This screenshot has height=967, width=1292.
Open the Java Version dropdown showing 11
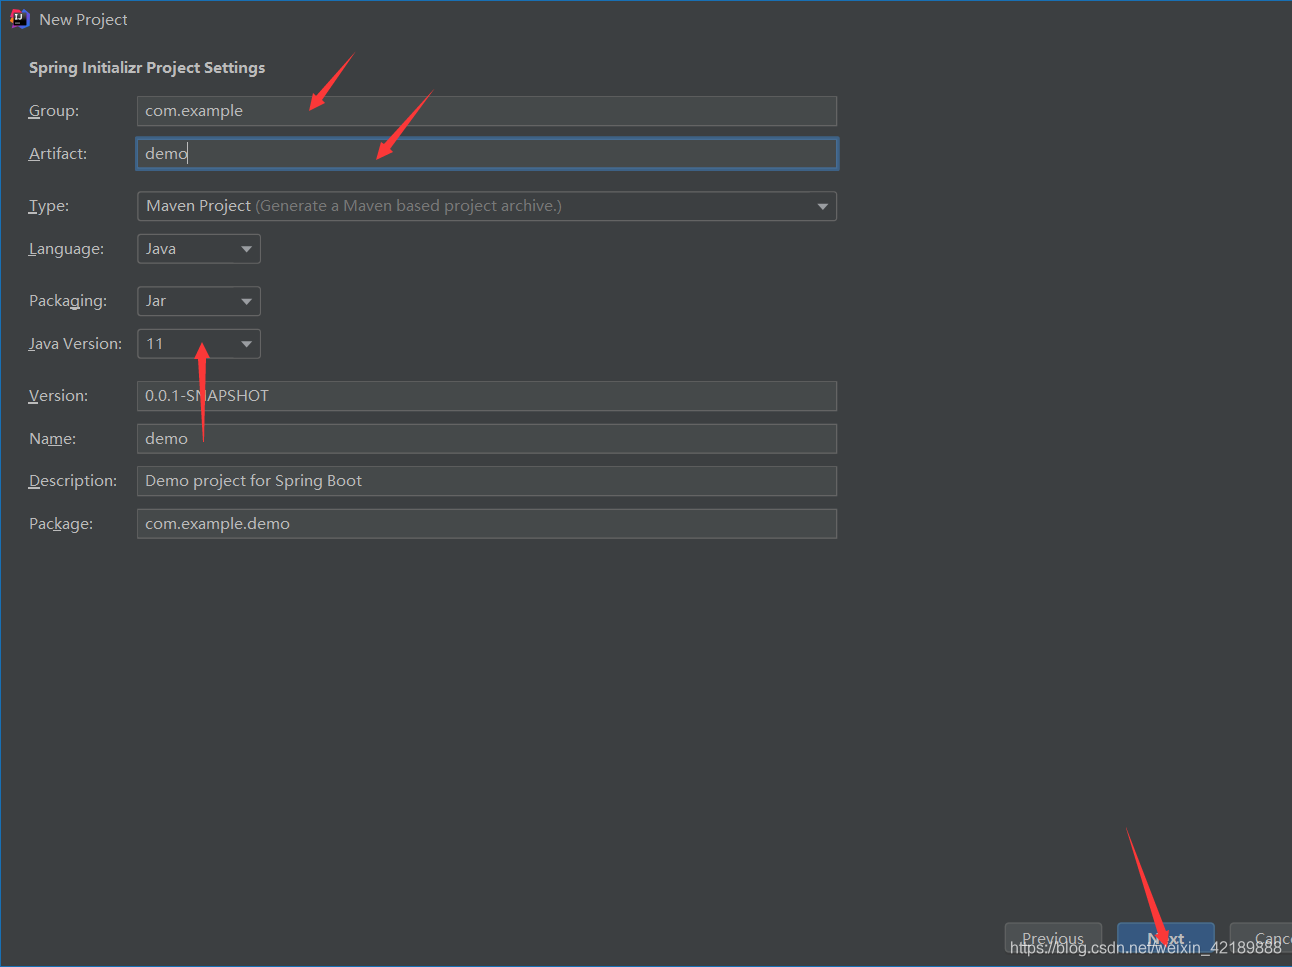pos(198,344)
